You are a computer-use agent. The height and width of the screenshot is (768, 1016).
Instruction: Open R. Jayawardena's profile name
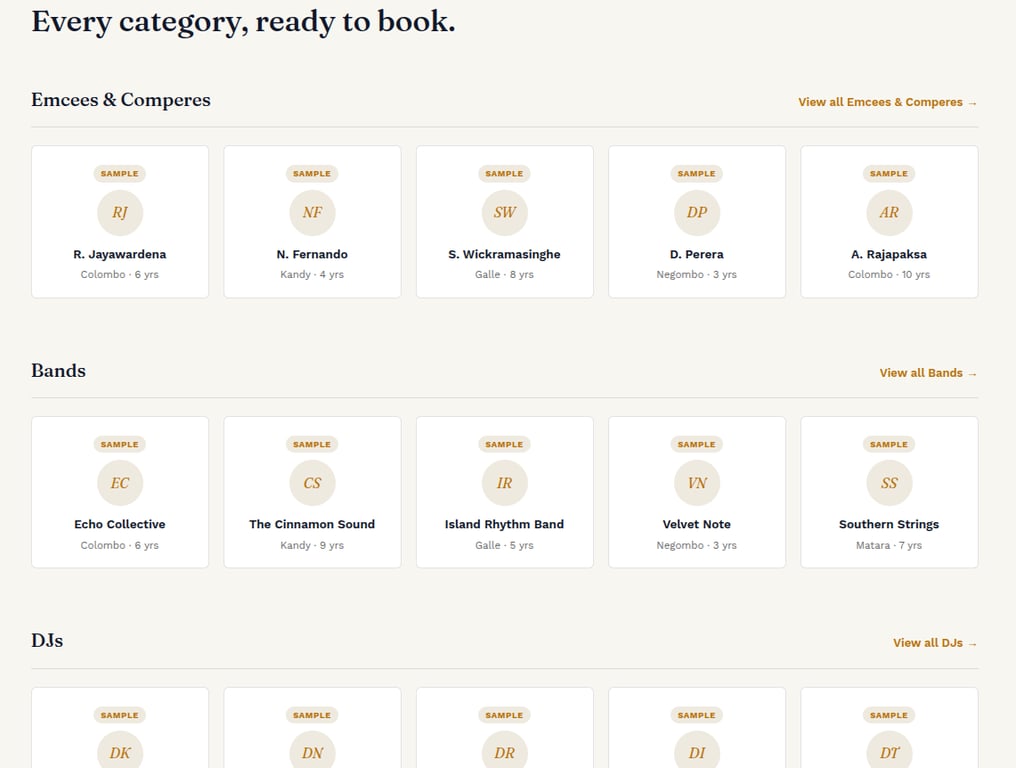point(120,254)
